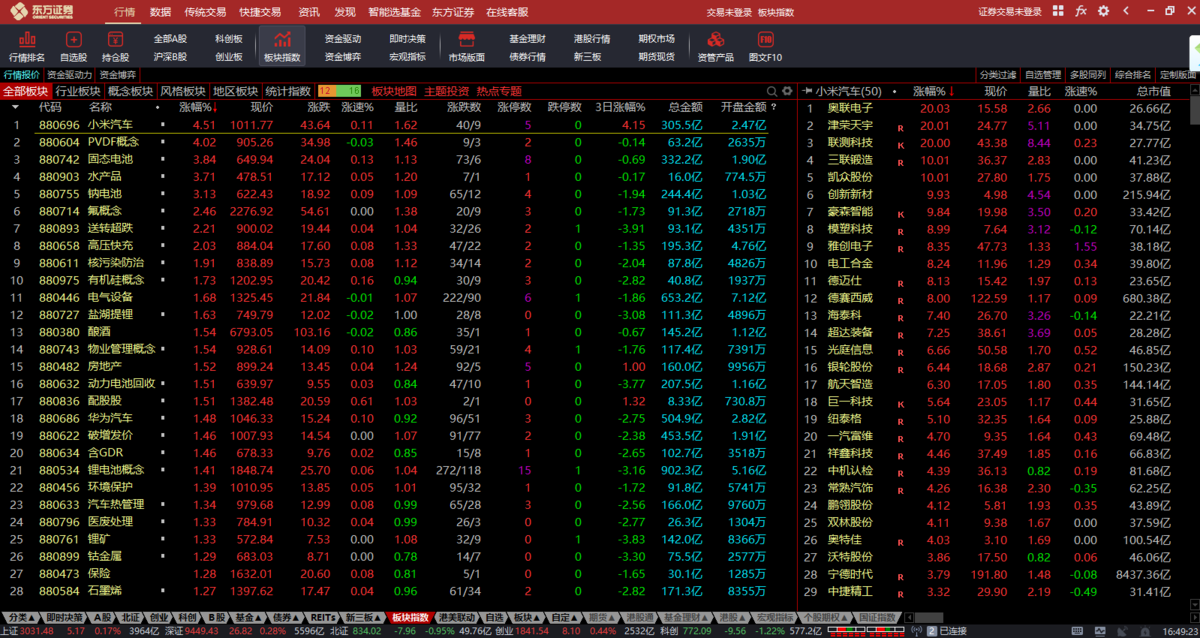
Task: Click 证券交易未登录 to log in
Action: [x=1009, y=12]
